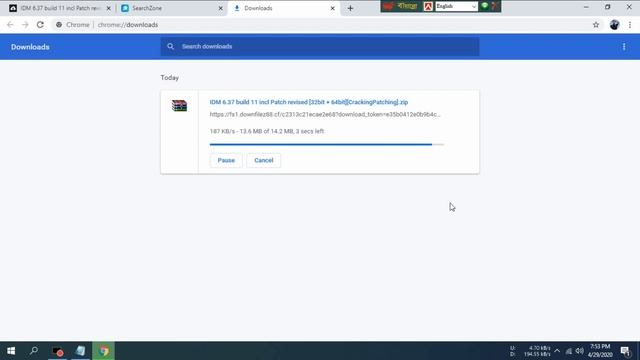
Task: Click the '13.6 MB of 14.2 MB' status text
Action: tap(267, 131)
